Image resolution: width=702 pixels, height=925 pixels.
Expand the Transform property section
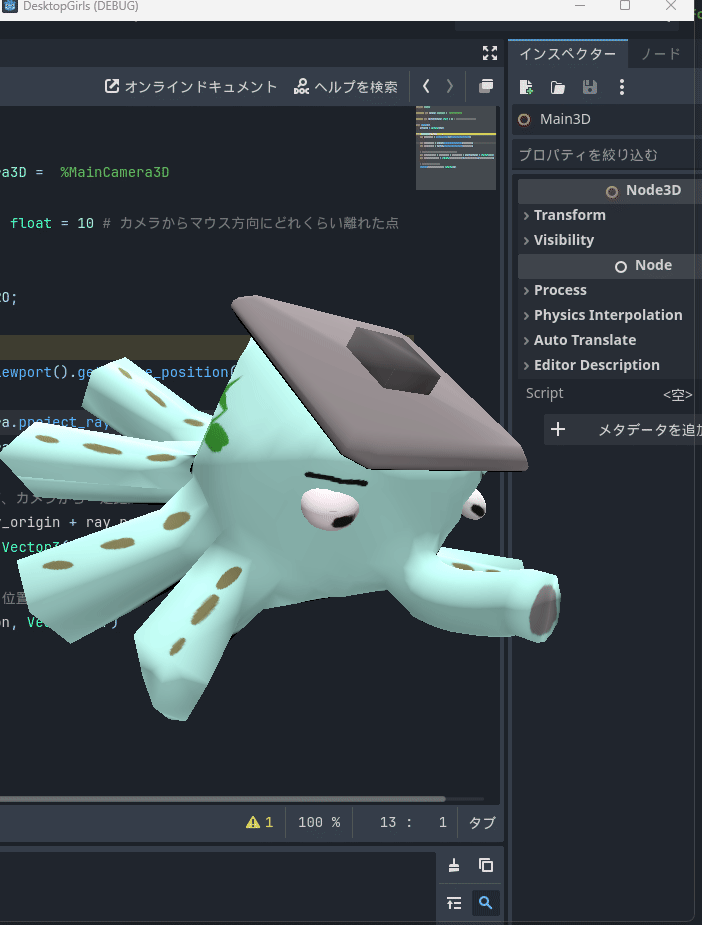pos(569,215)
